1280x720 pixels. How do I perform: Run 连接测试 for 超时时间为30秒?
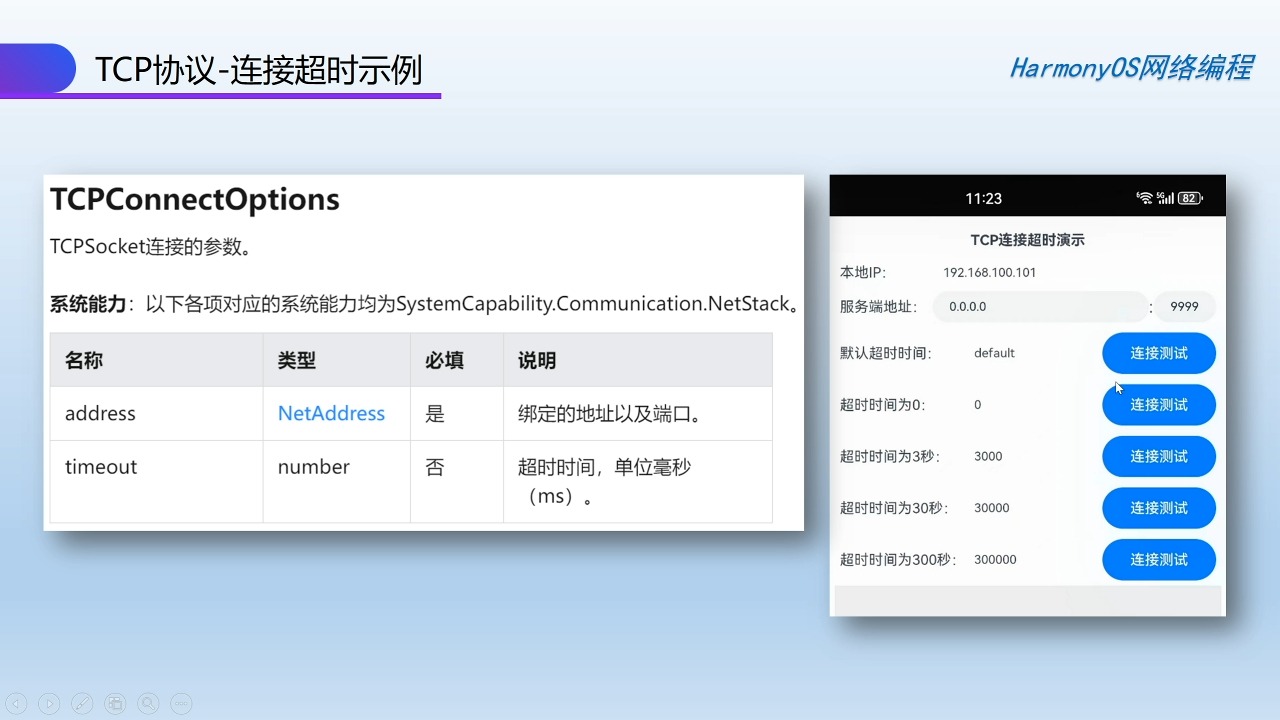(x=1159, y=508)
